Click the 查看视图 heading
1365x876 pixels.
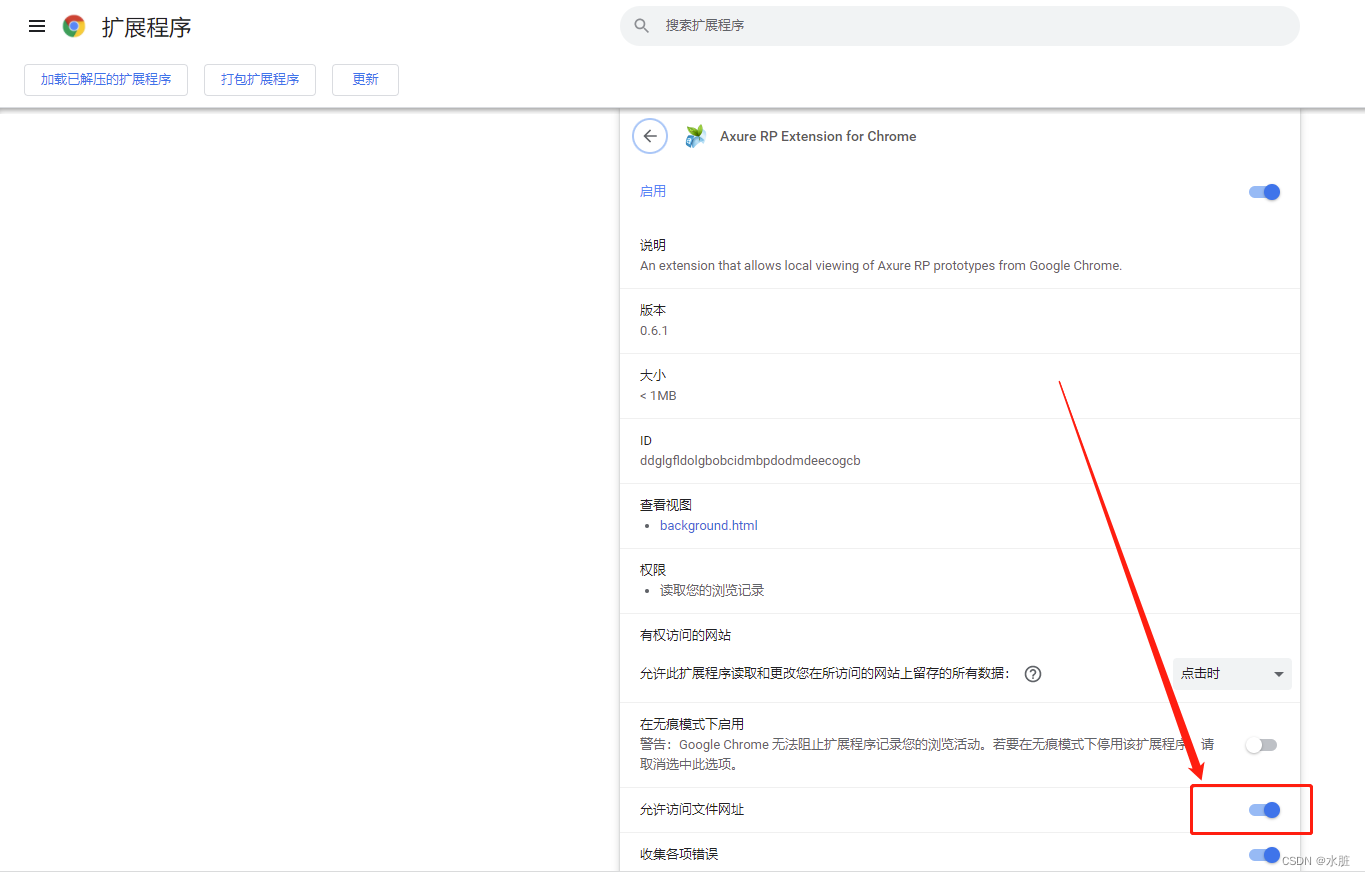click(666, 505)
